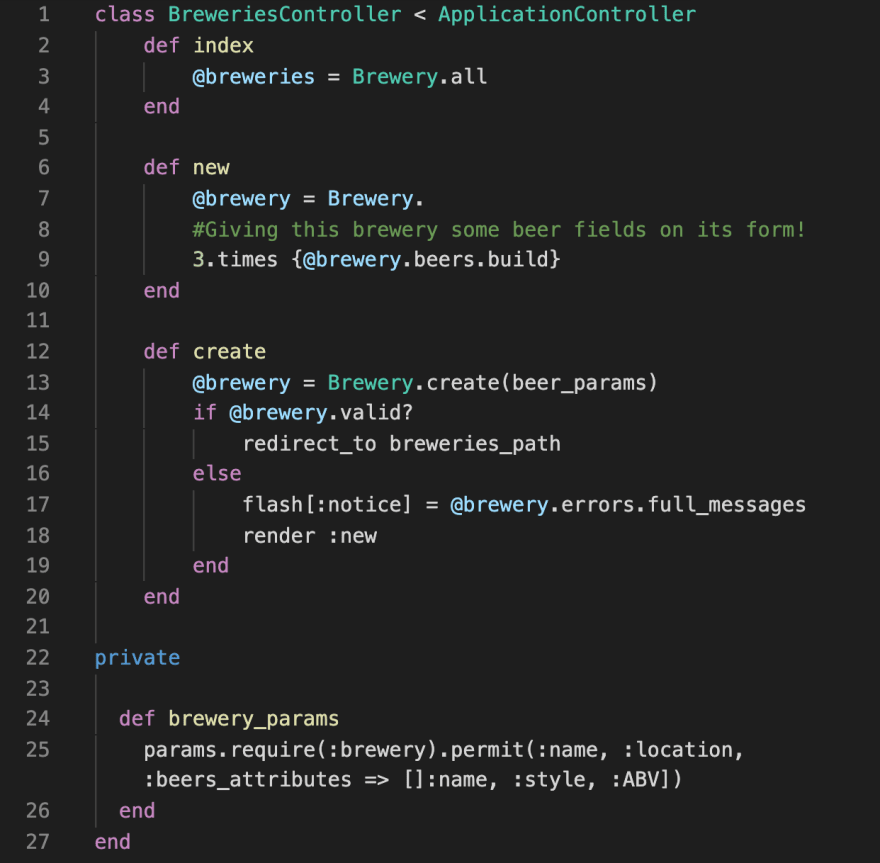The height and width of the screenshot is (863, 880).
Task: Click line number 22 in the gutter
Action: point(38,657)
